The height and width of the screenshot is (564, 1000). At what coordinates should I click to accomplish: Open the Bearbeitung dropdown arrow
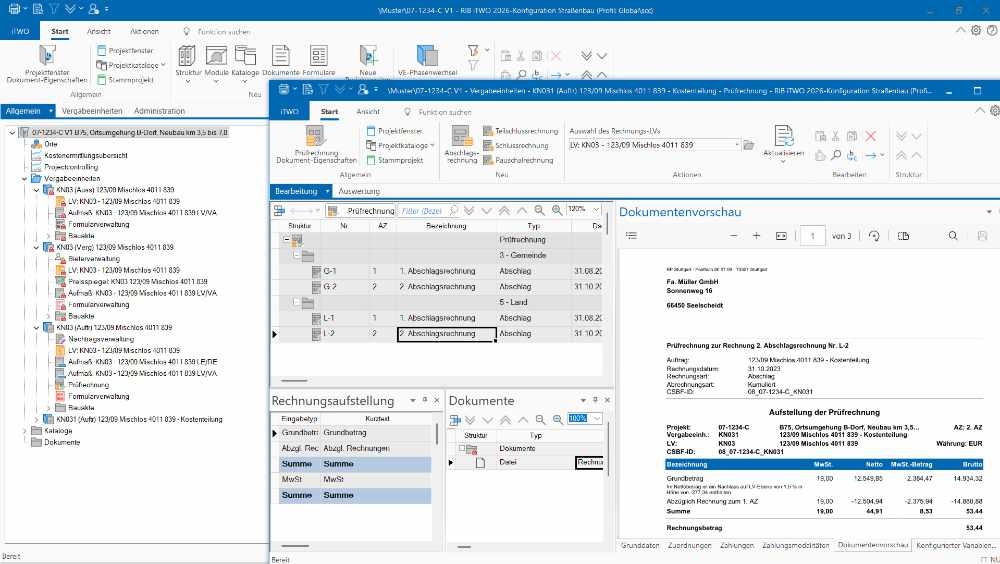(x=327, y=191)
